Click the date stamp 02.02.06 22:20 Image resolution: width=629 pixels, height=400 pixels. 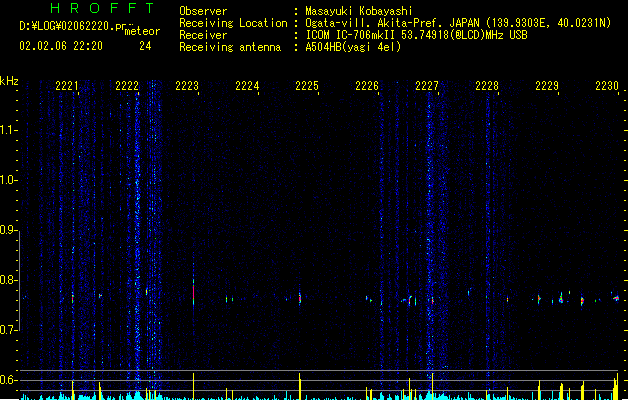[x=61, y=46]
